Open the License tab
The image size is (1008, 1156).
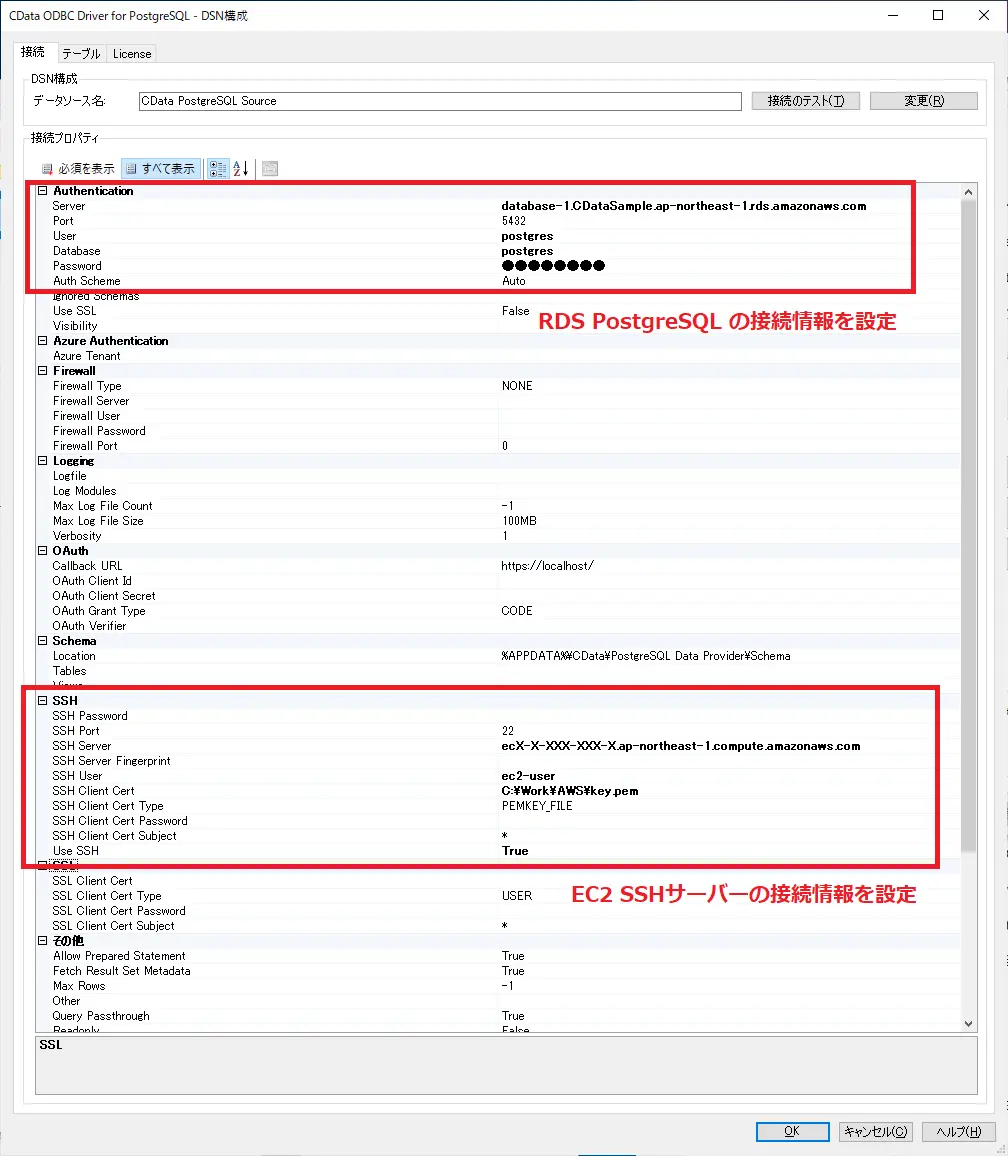pyautogui.click(x=131, y=54)
